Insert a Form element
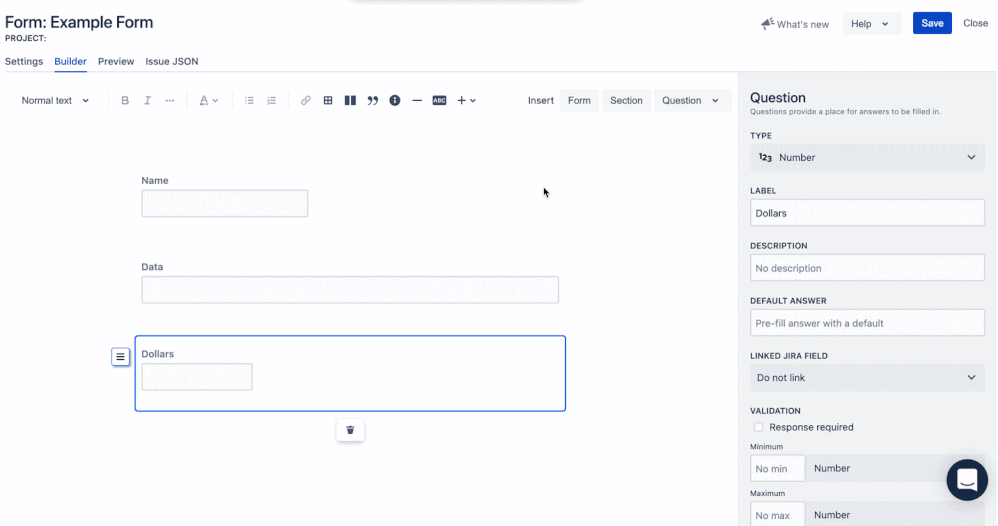The width and height of the screenshot is (998, 526). (x=579, y=101)
